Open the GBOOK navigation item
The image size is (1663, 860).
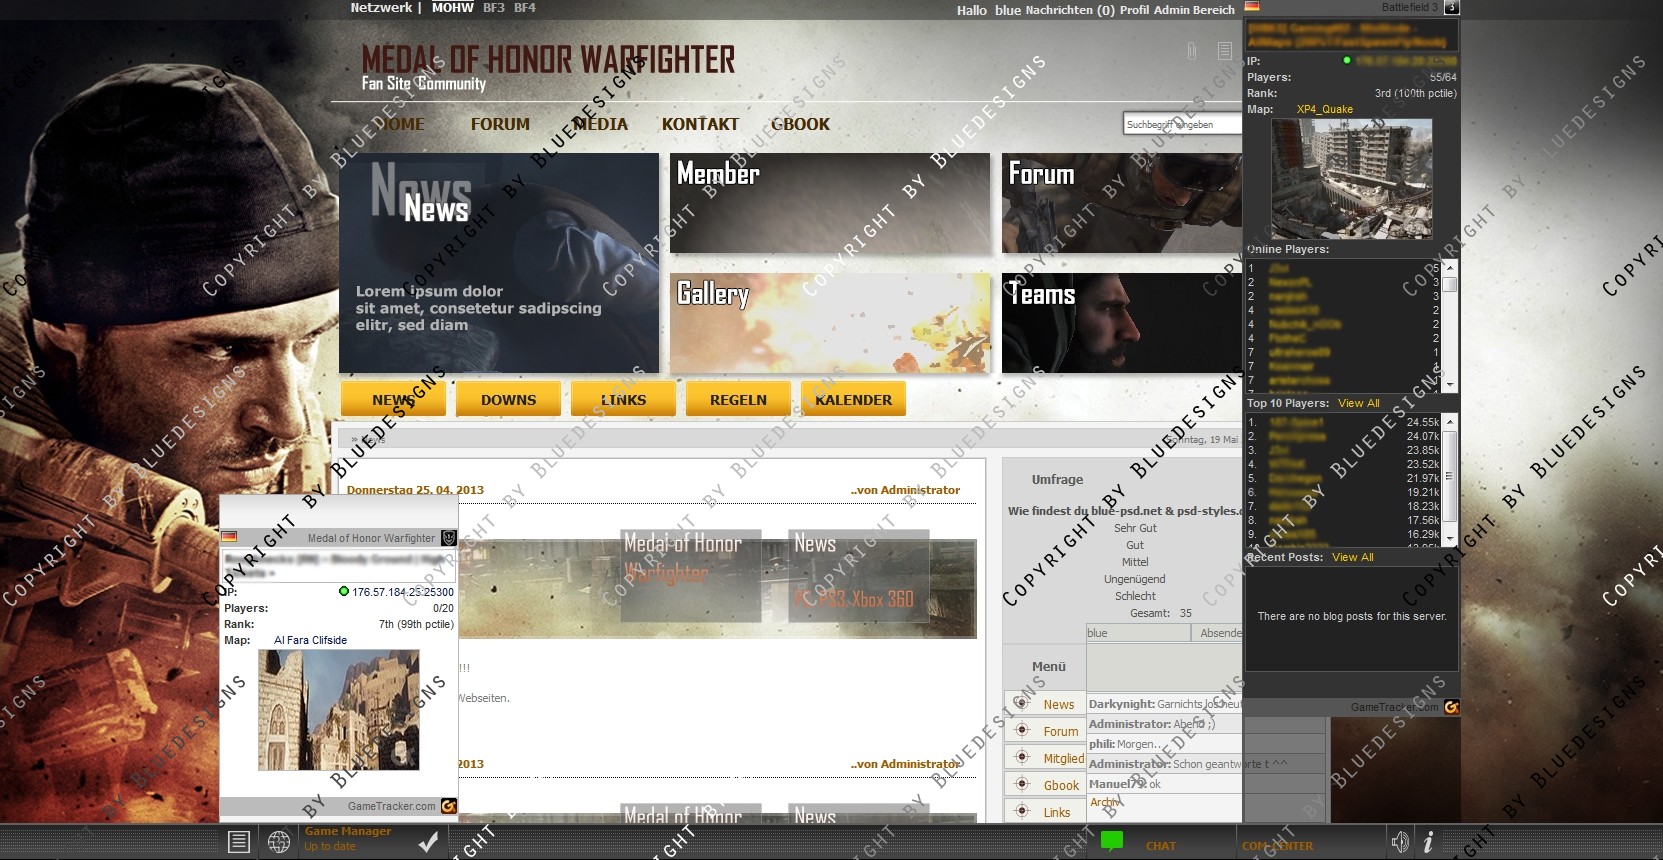click(800, 124)
